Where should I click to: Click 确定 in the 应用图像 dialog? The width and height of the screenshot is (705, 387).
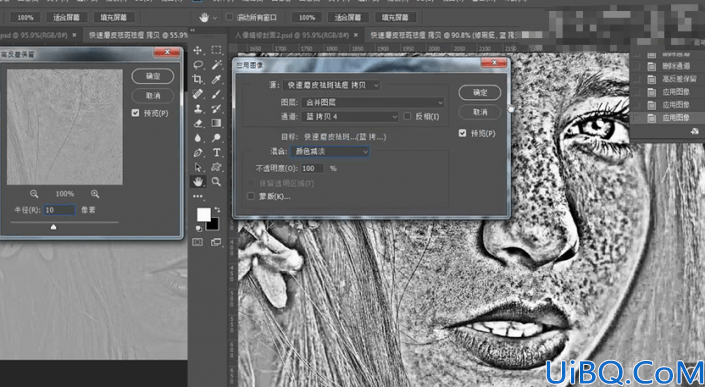tap(480, 93)
